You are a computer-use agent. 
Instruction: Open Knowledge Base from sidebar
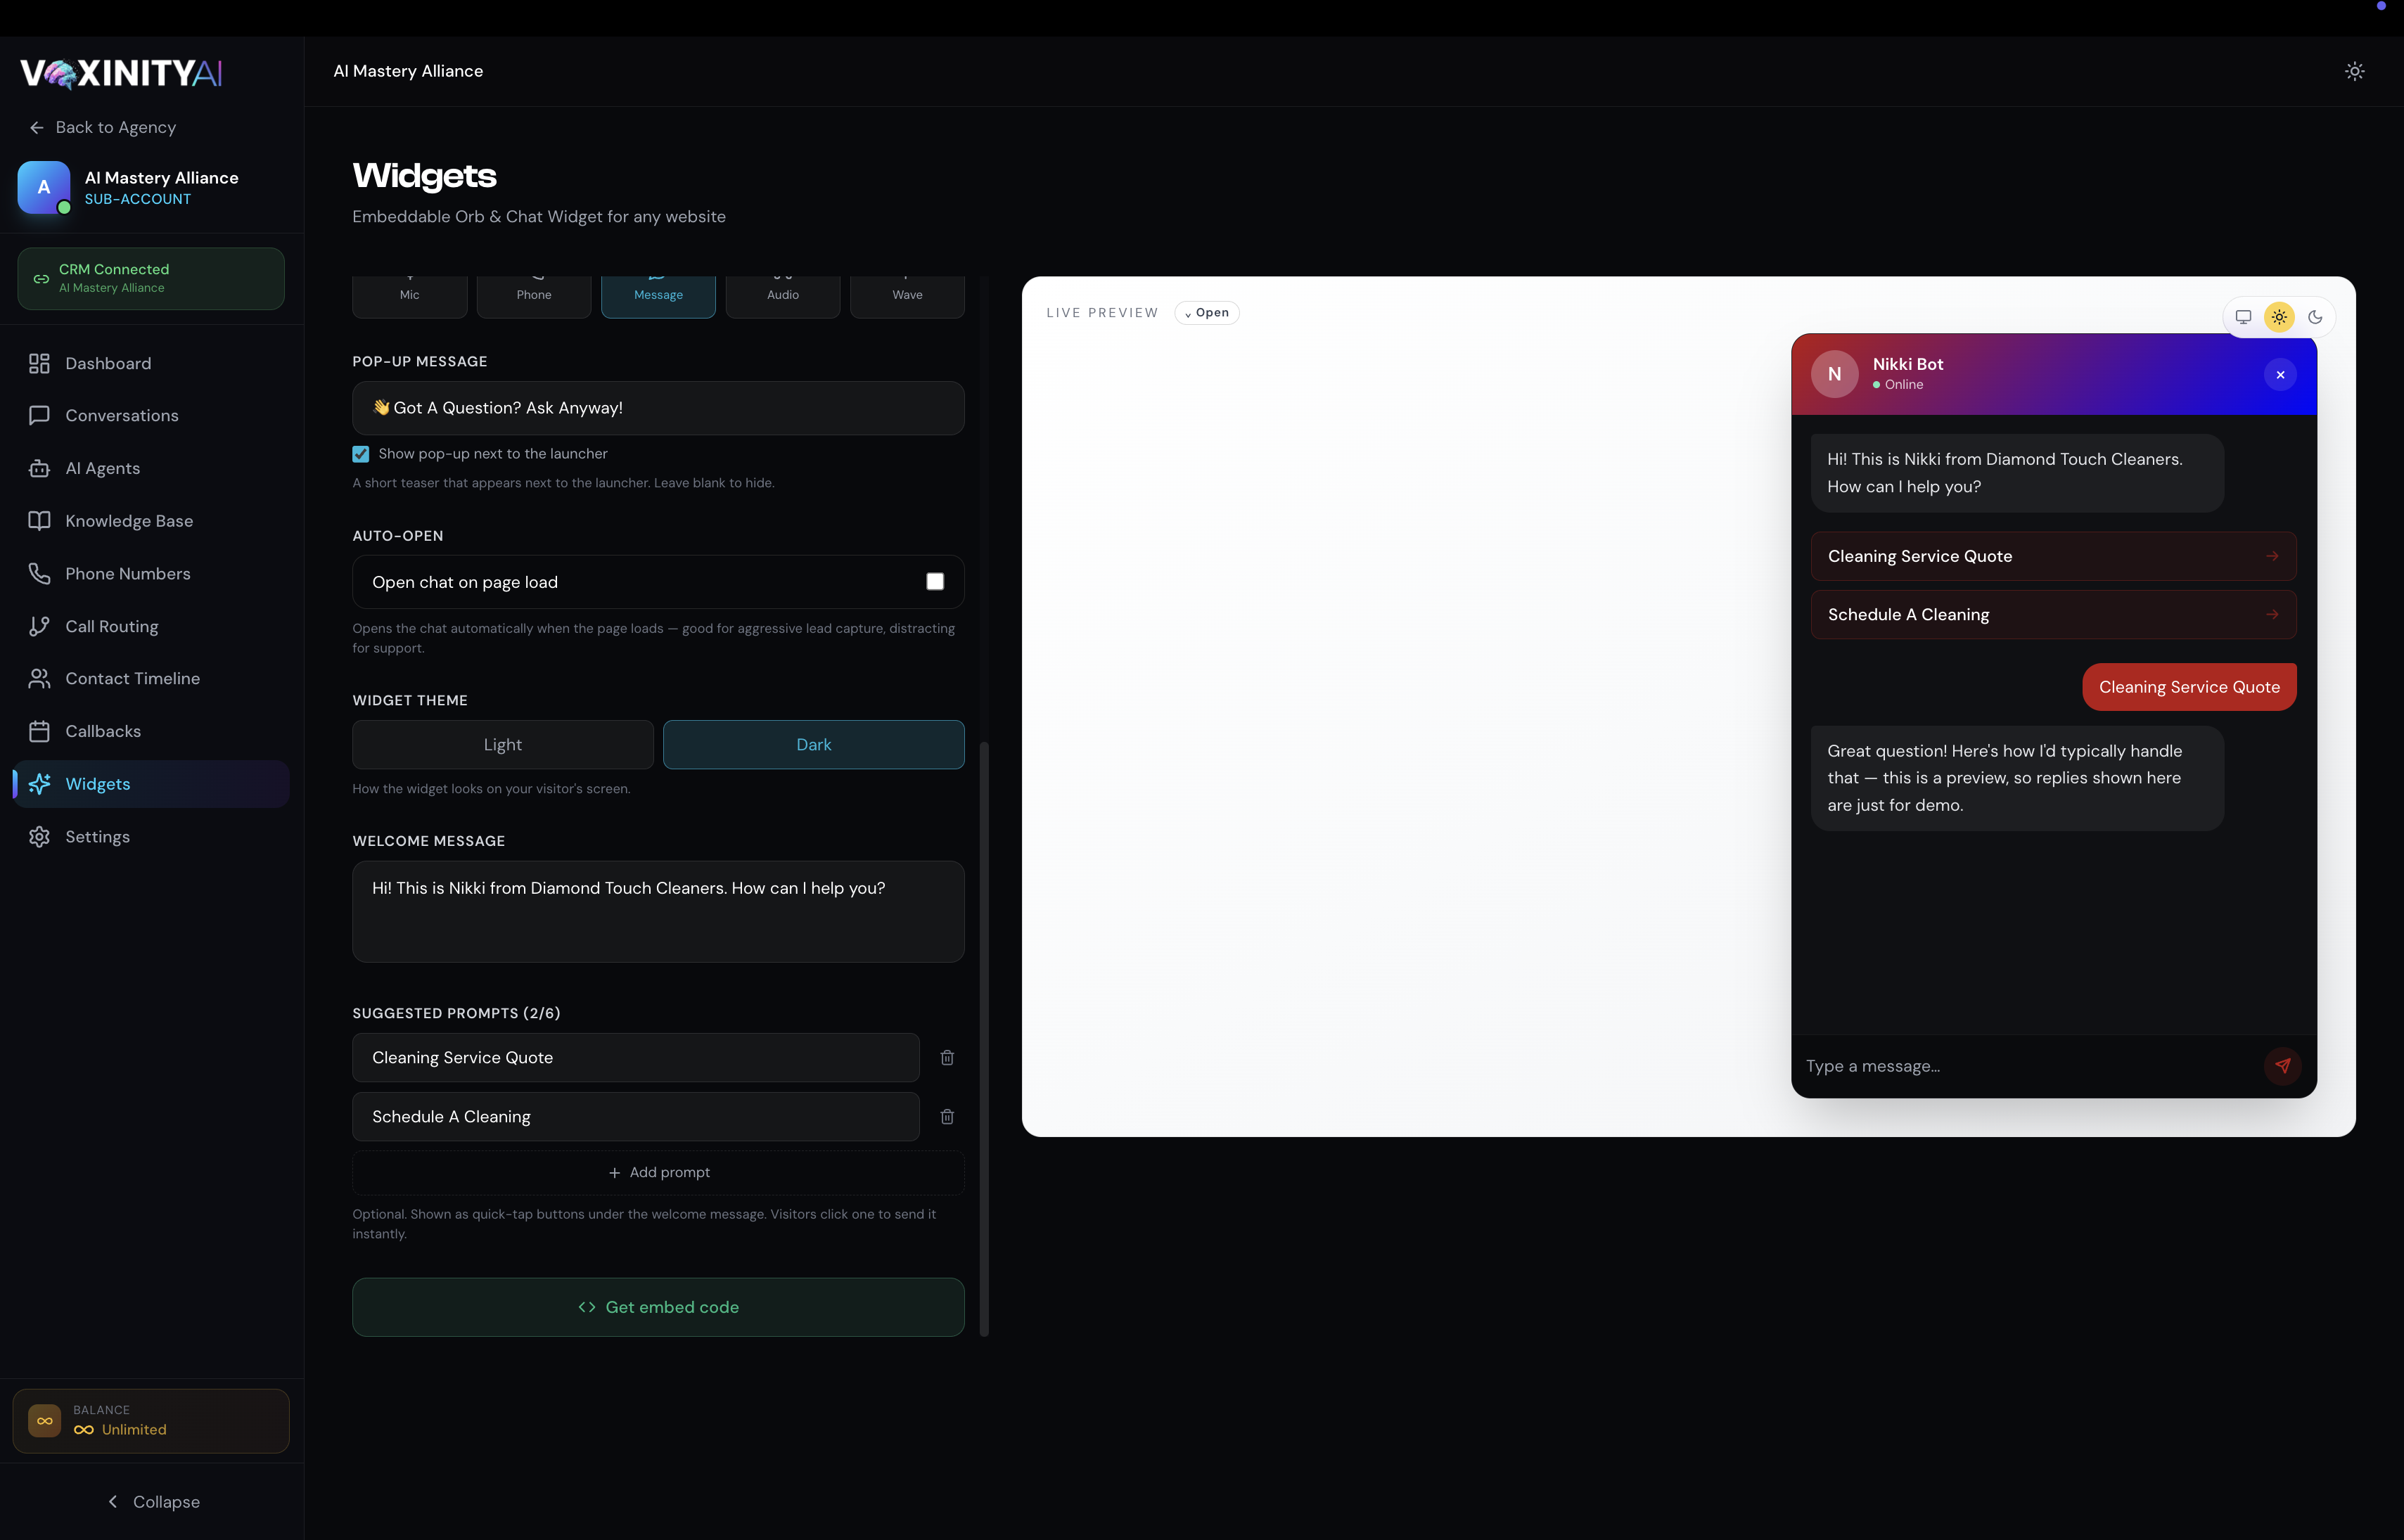151,521
